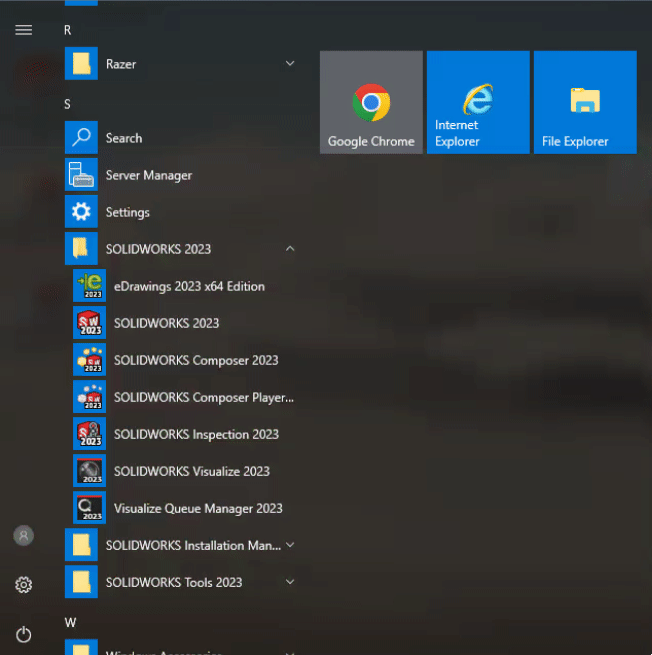Jump to letter S section header

coord(67,104)
